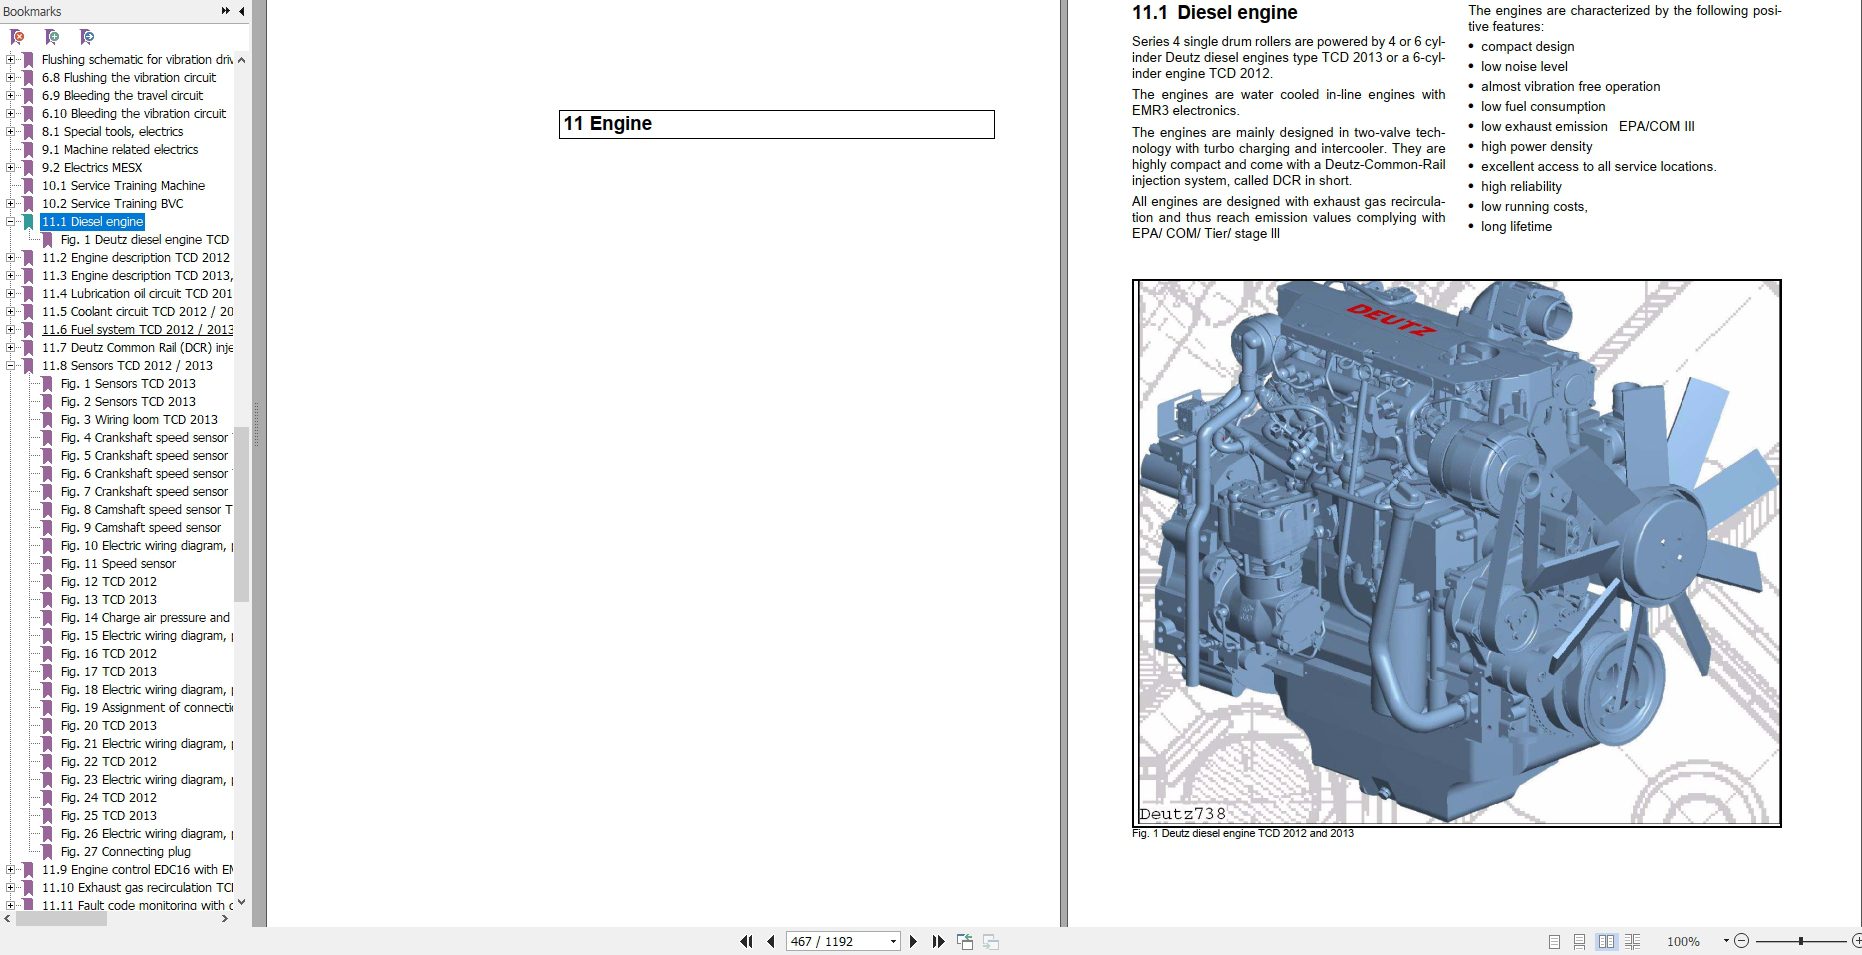Click the bookmark icon beside Fig. 27 Connecting plug
The width and height of the screenshot is (1862, 955).
pos(47,852)
